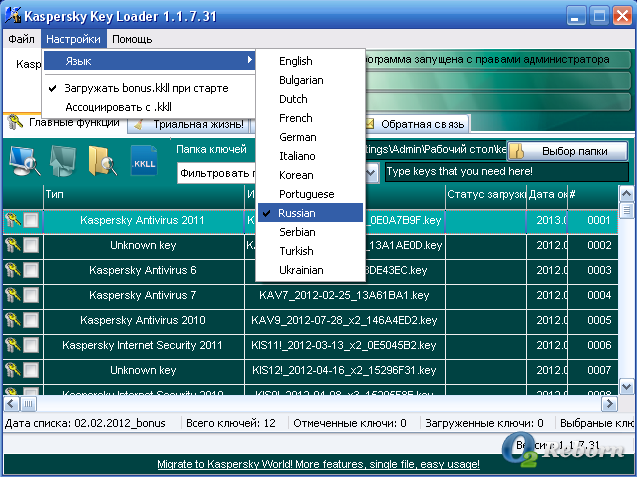Viewport: 637px width, 477px height.
Task: Click vertical scrollbar up arrow
Action: pyautogui.click(x=626, y=194)
